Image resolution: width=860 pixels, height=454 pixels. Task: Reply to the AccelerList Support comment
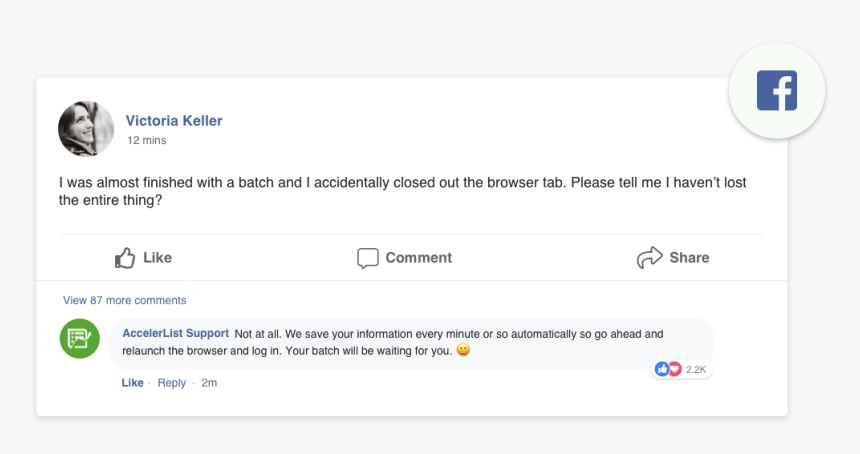pos(172,383)
